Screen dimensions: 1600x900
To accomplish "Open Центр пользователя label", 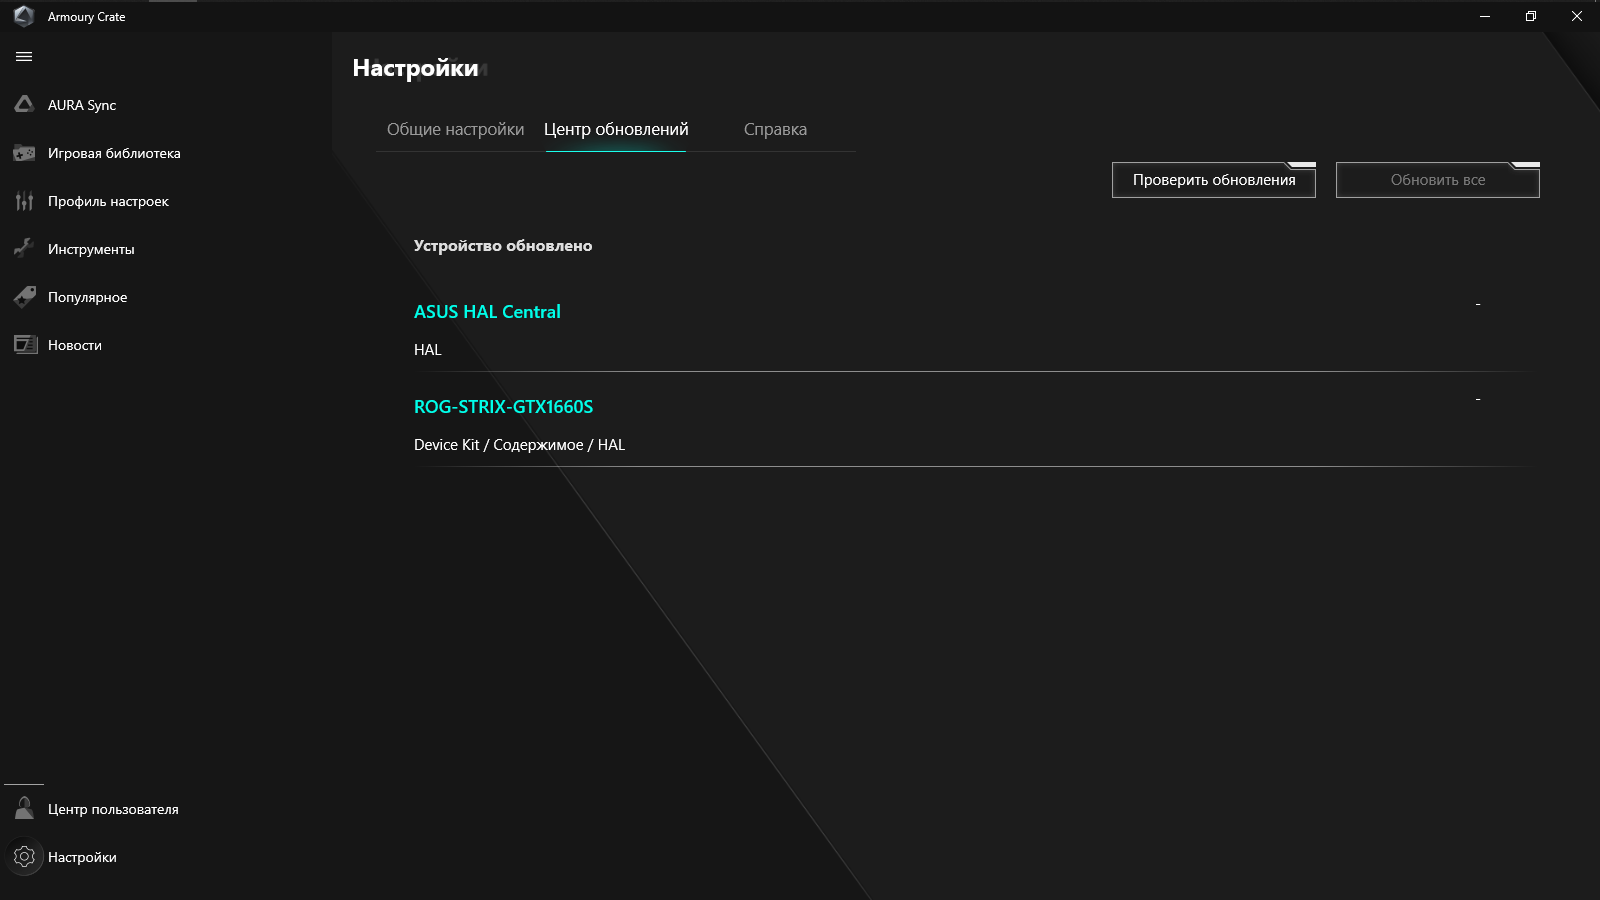I will pos(113,809).
